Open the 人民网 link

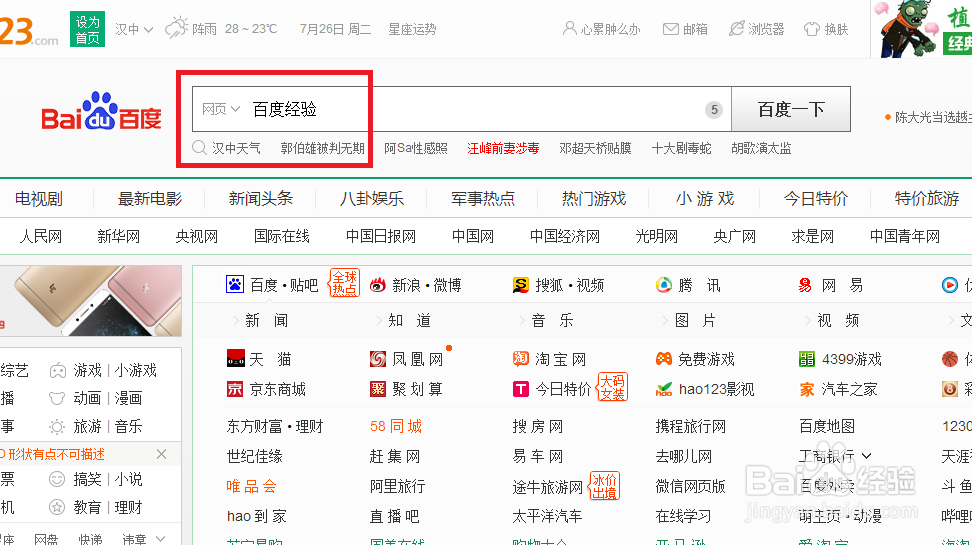40,236
